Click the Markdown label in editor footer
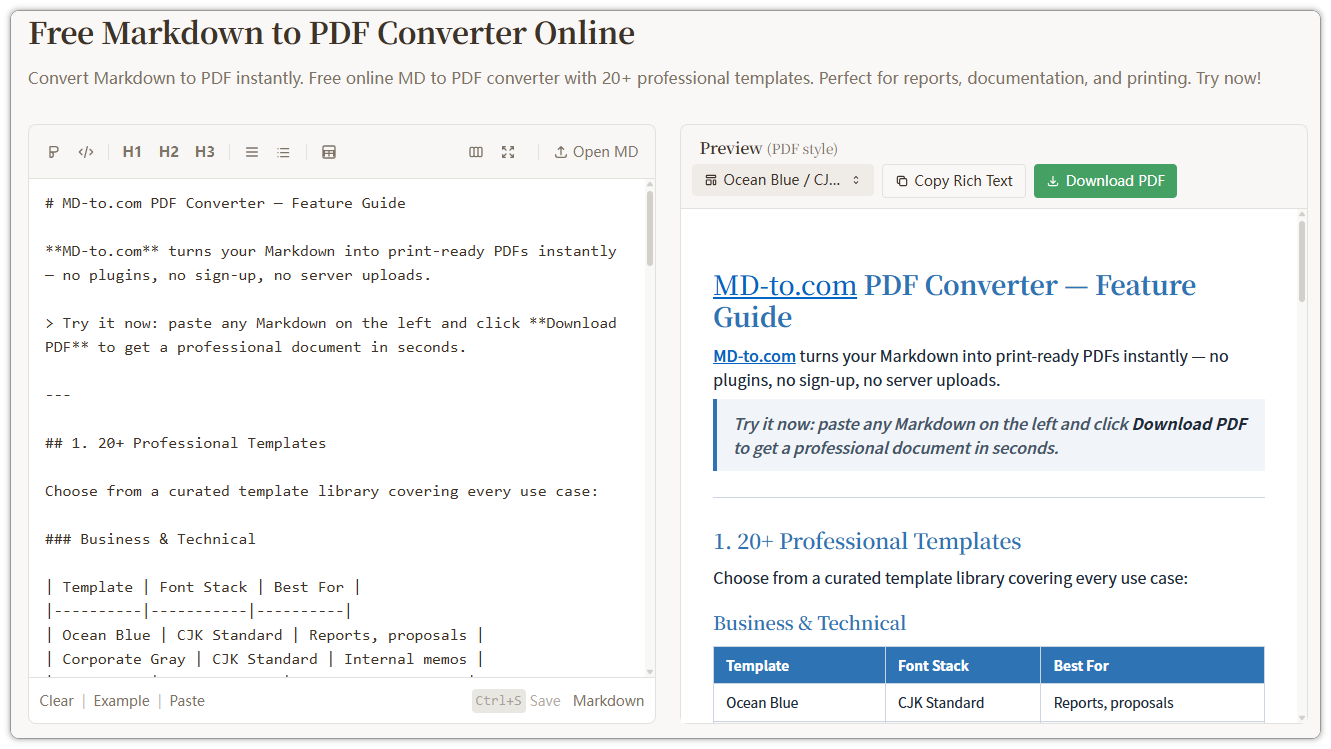Screen dimensions: 1331x749 coord(609,701)
